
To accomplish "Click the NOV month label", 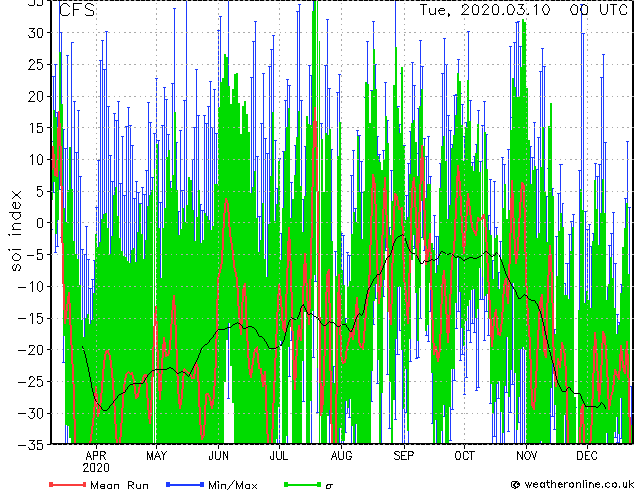I will tap(526, 456).
